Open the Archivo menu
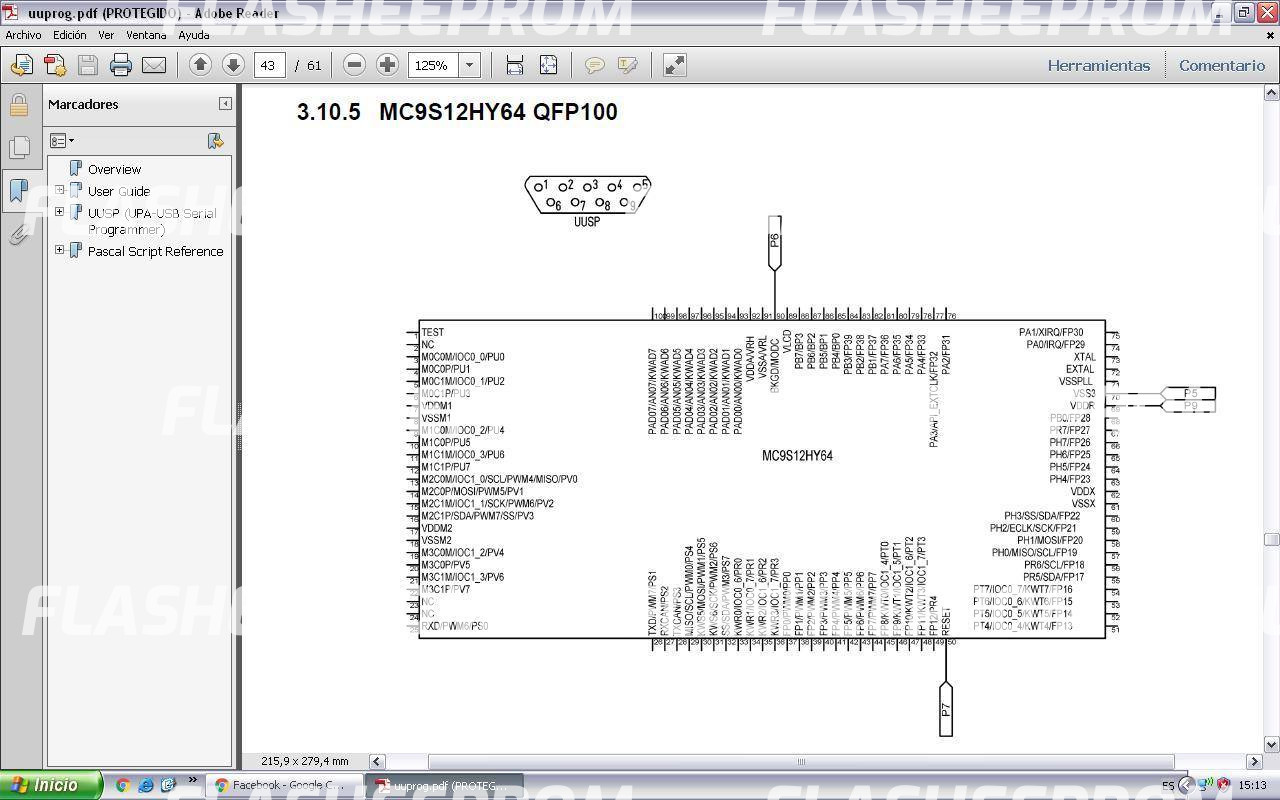Image resolution: width=1280 pixels, height=800 pixels. pyautogui.click(x=23, y=35)
